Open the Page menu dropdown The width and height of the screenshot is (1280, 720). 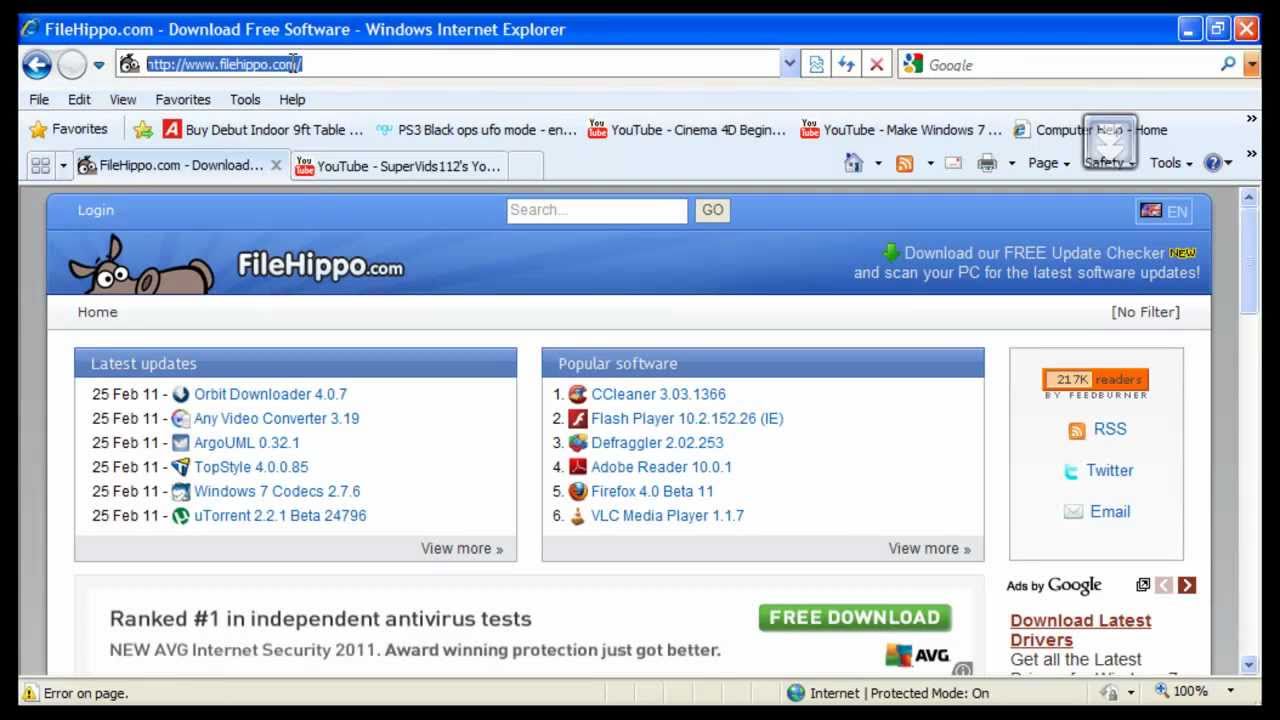tap(1049, 163)
